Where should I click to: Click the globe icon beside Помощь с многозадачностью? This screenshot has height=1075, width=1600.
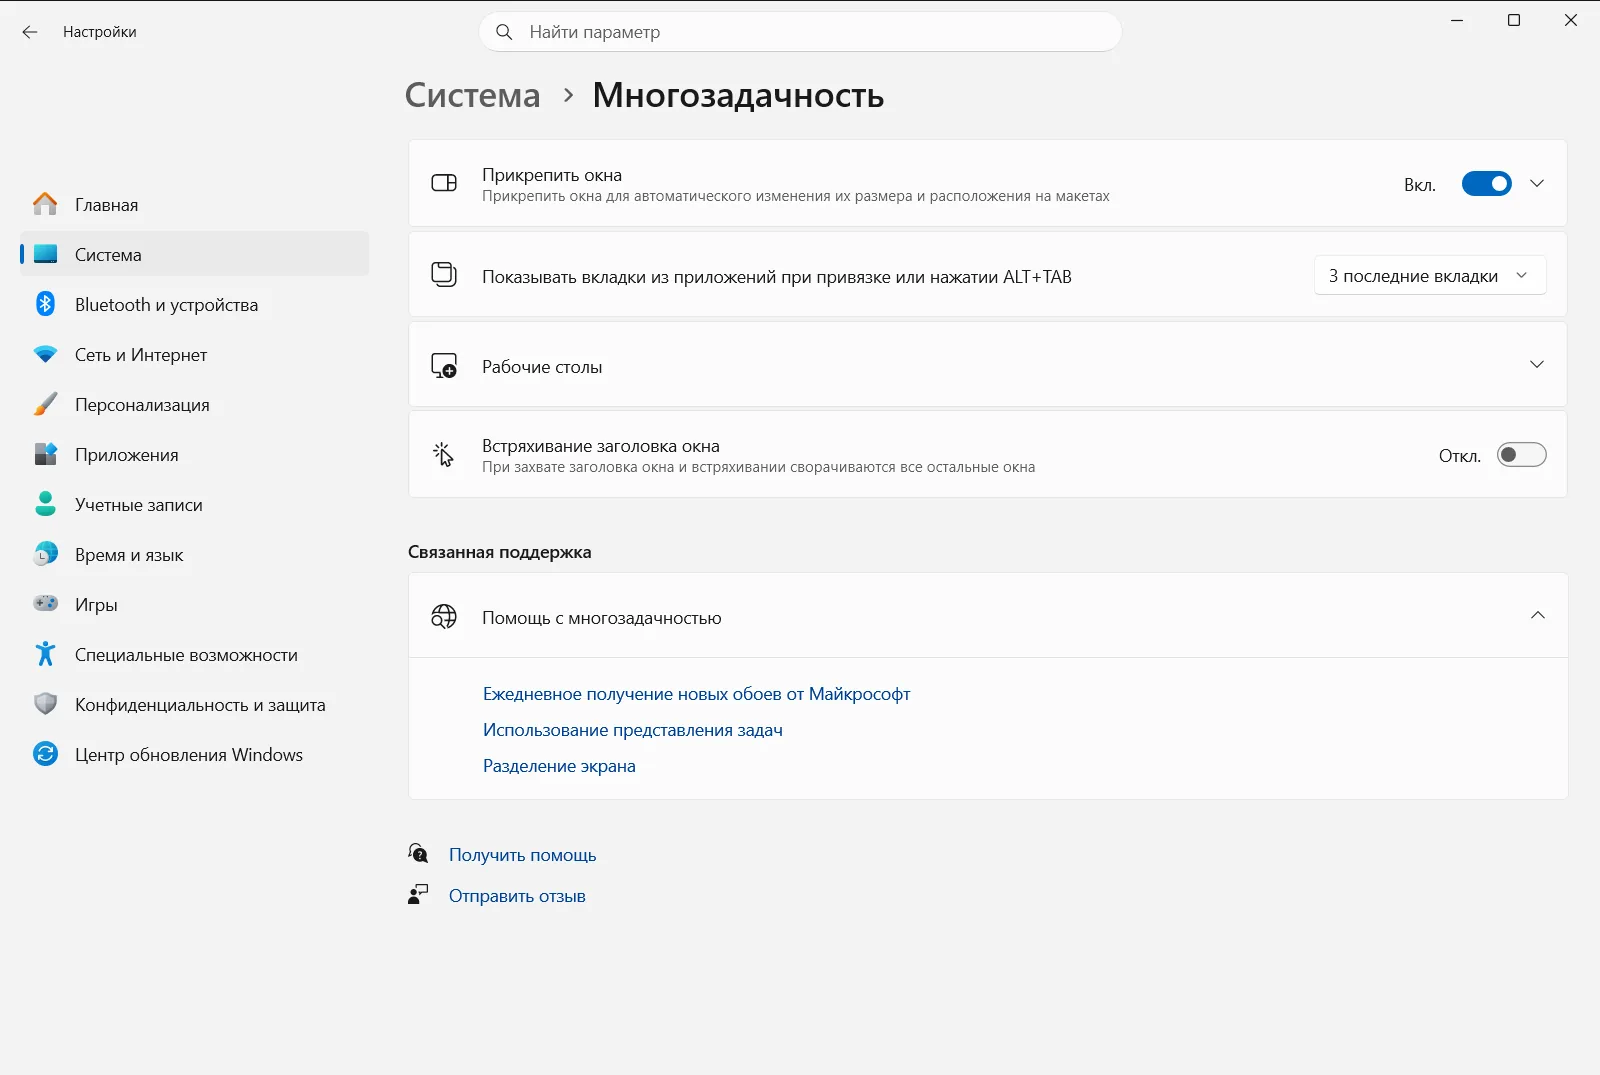pyautogui.click(x=444, y=617)
